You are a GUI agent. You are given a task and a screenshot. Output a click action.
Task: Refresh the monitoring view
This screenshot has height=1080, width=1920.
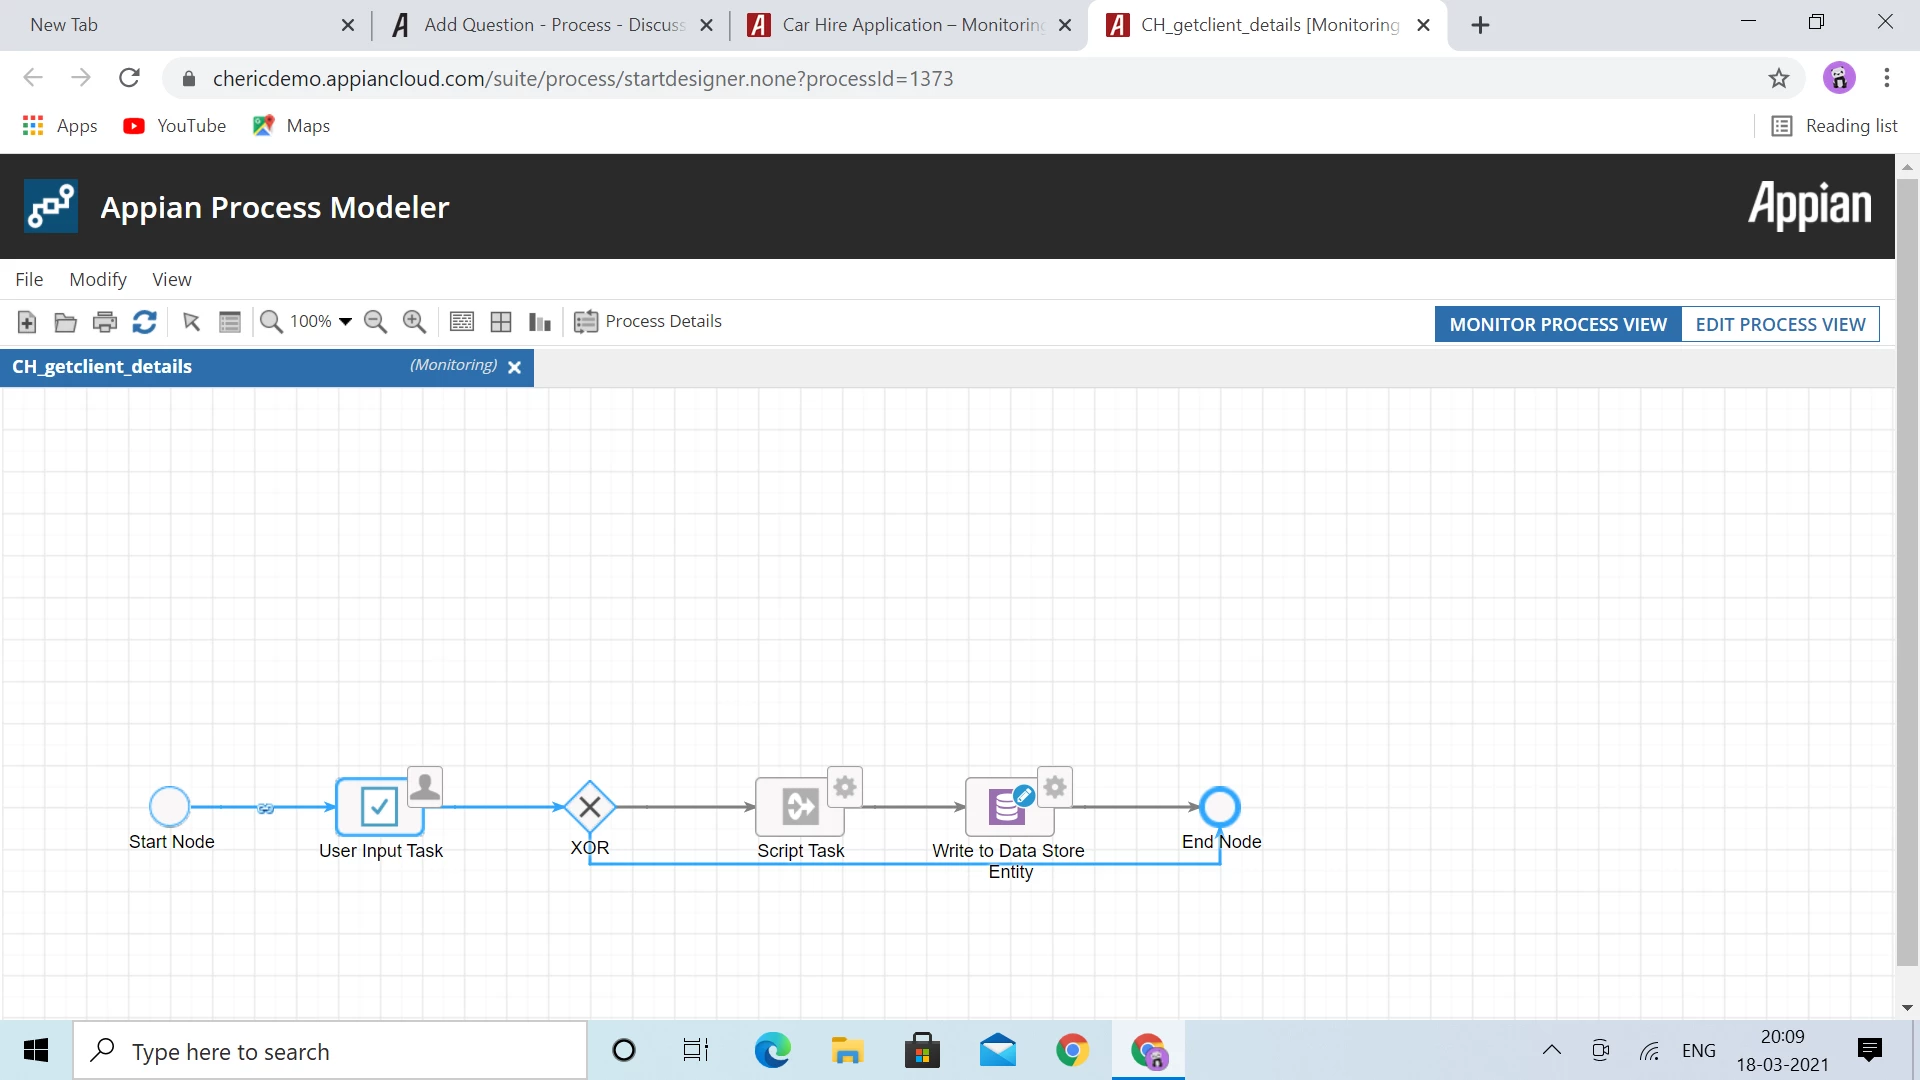tap(144, 322)
